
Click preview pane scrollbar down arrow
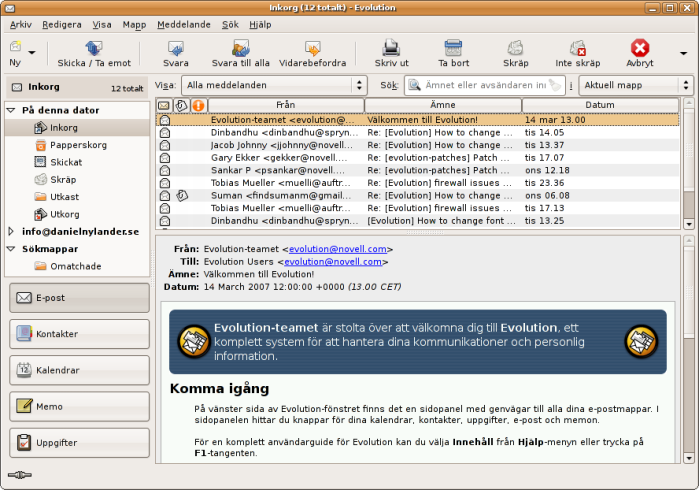(x=689, y=458)
